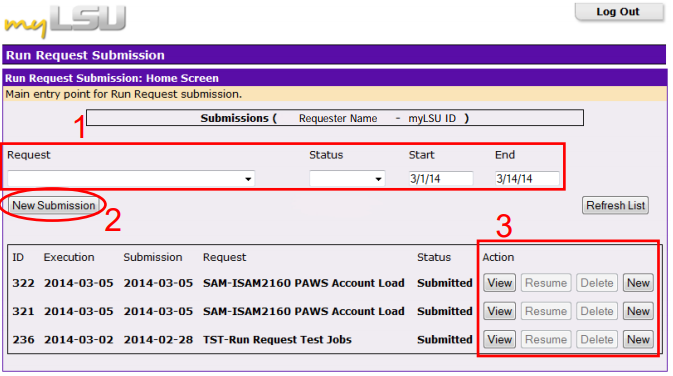Select ID cell 322
Viewport: 673px width, 376px height.
[x=23, y=283]
